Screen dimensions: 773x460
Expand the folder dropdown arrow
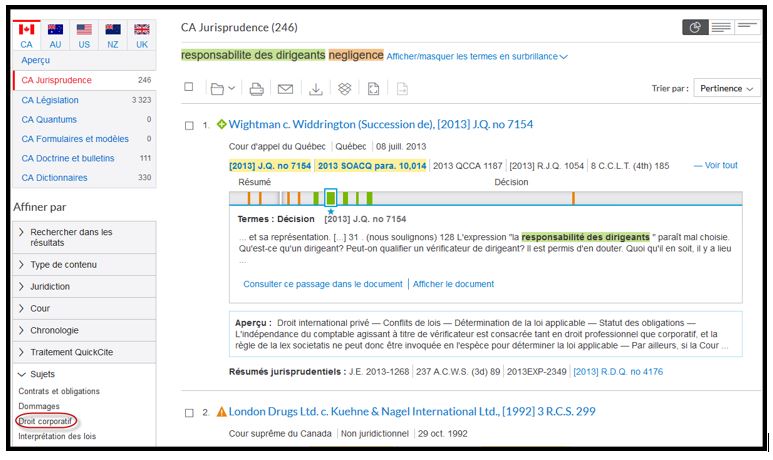(231, 89)
